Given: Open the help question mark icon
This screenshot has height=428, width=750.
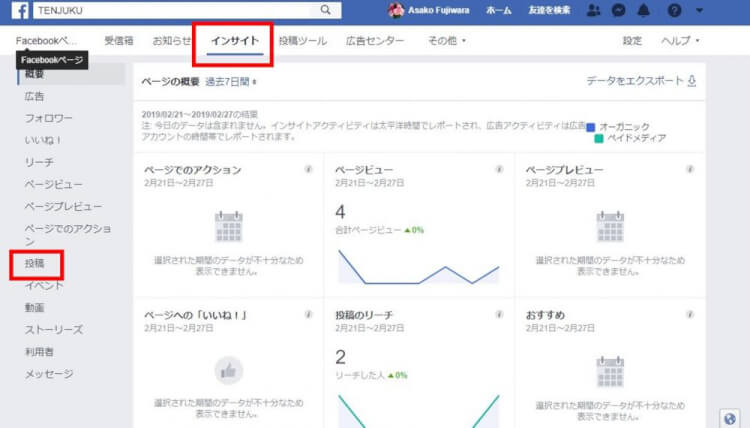Looking at the screenshot, I should click(674, 10).
